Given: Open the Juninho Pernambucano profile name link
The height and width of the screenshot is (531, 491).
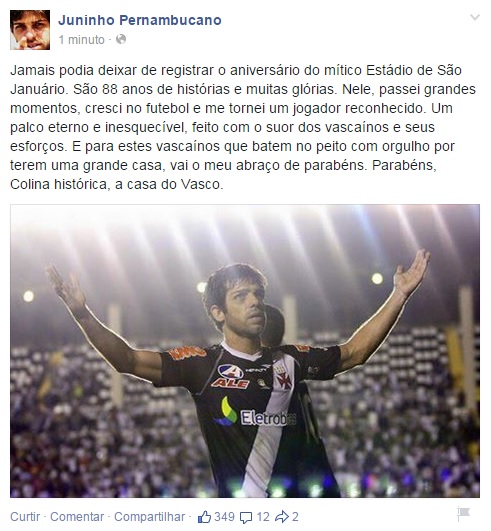Looking at the screenshot, I should [140, 20].
